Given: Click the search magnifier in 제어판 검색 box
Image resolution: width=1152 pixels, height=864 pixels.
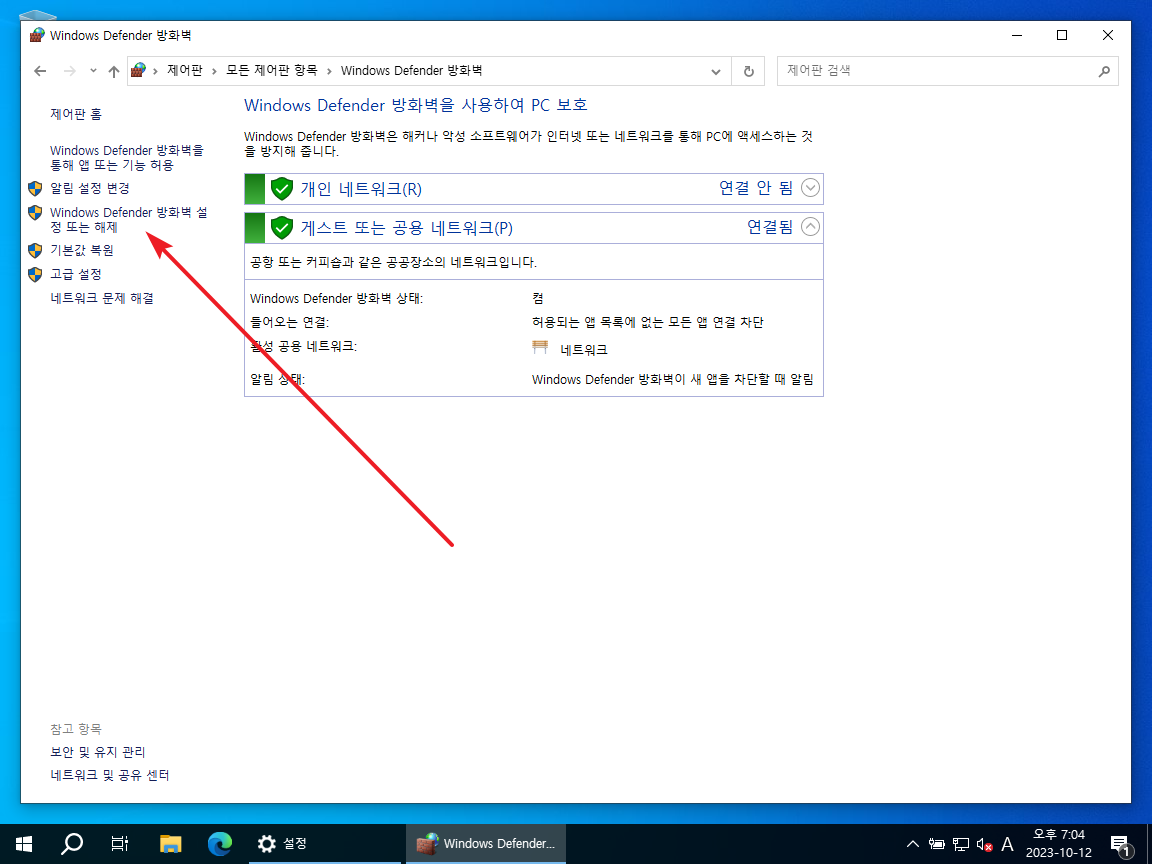Looking at the screenshot, I should pos(1104,71).
